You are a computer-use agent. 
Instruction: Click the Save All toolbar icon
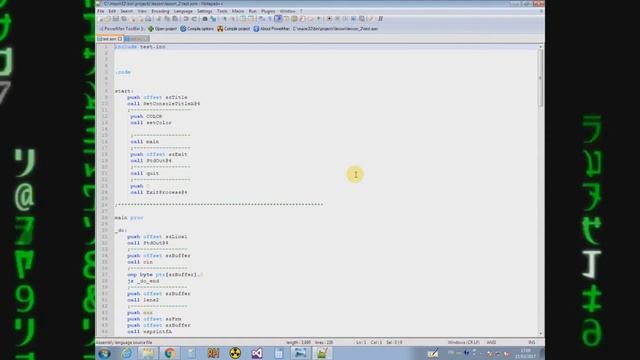pos(124,19)
